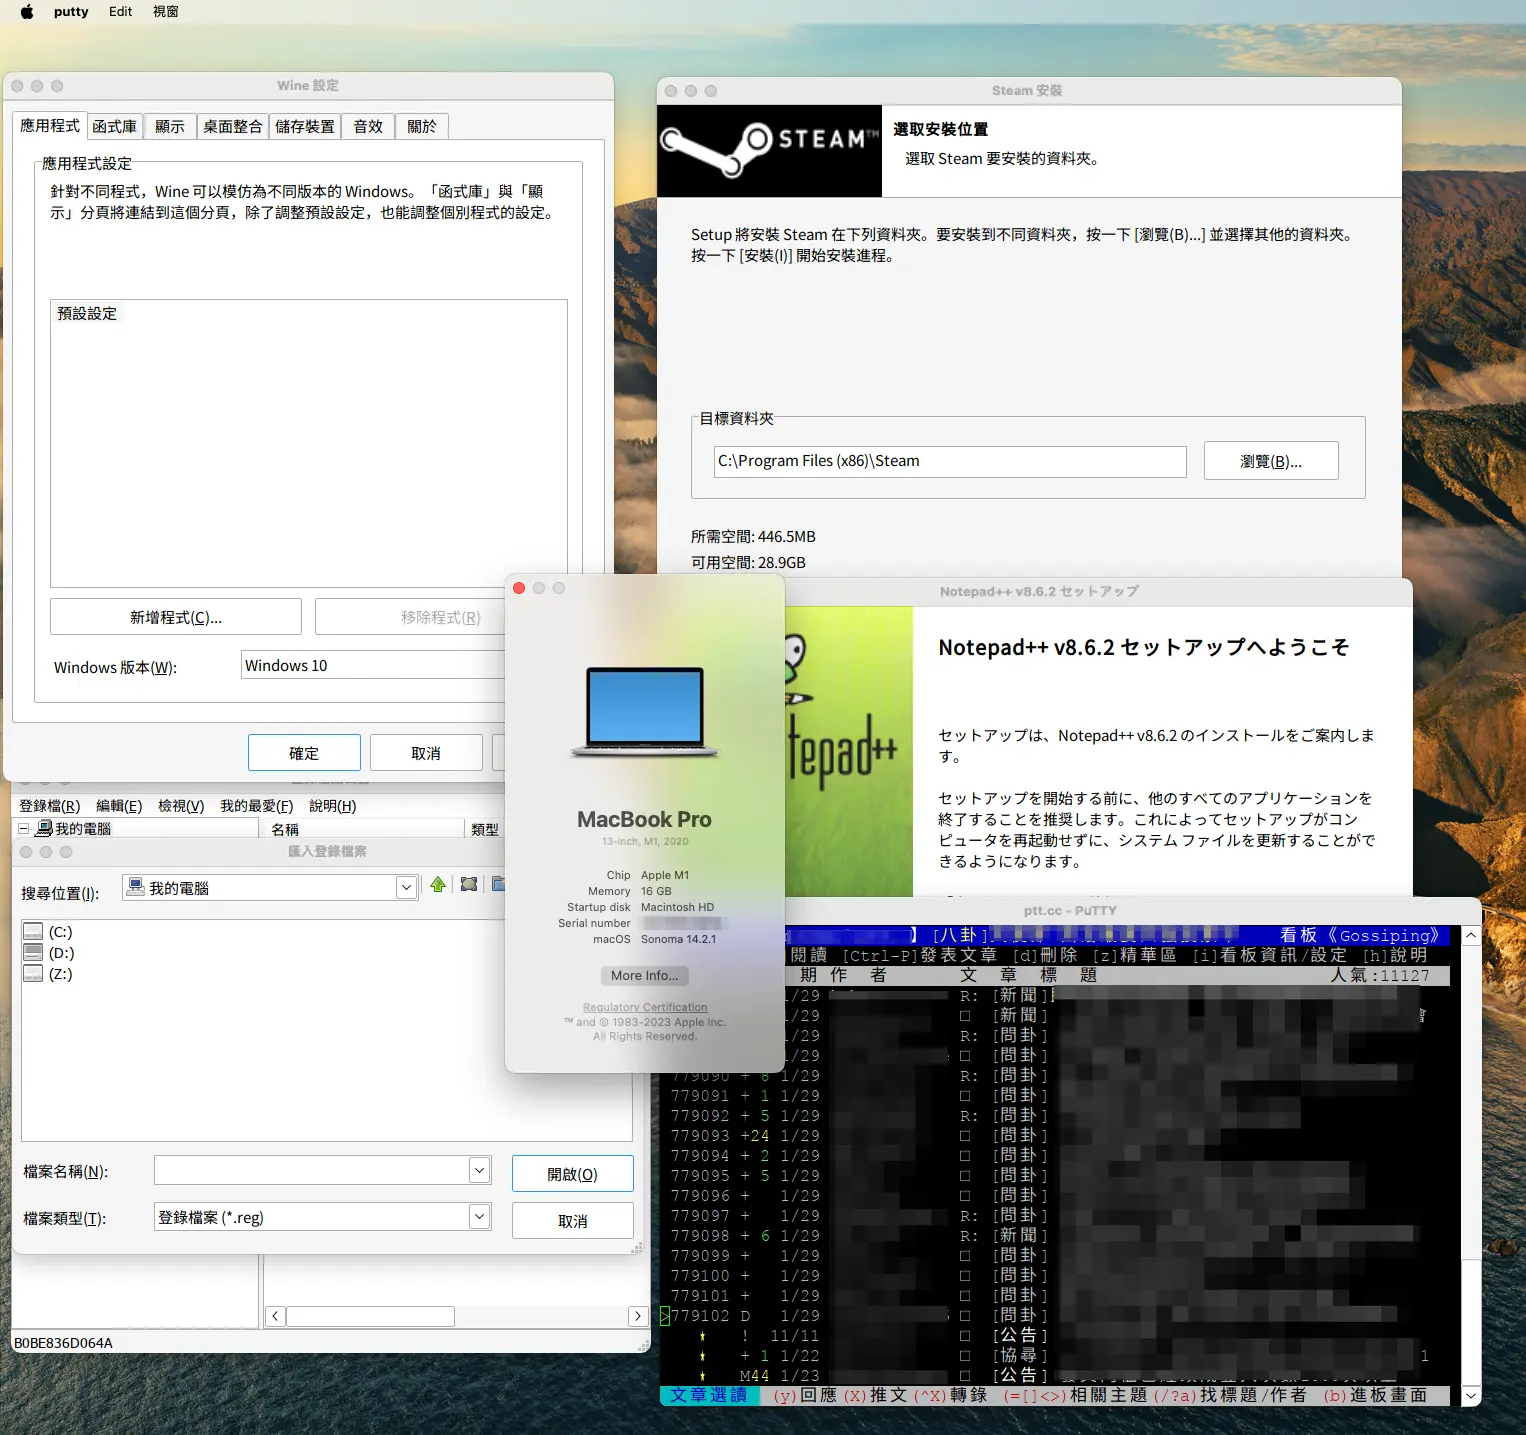
Task: Click 取消 in Wine settings
Action: tap(426, 753)
